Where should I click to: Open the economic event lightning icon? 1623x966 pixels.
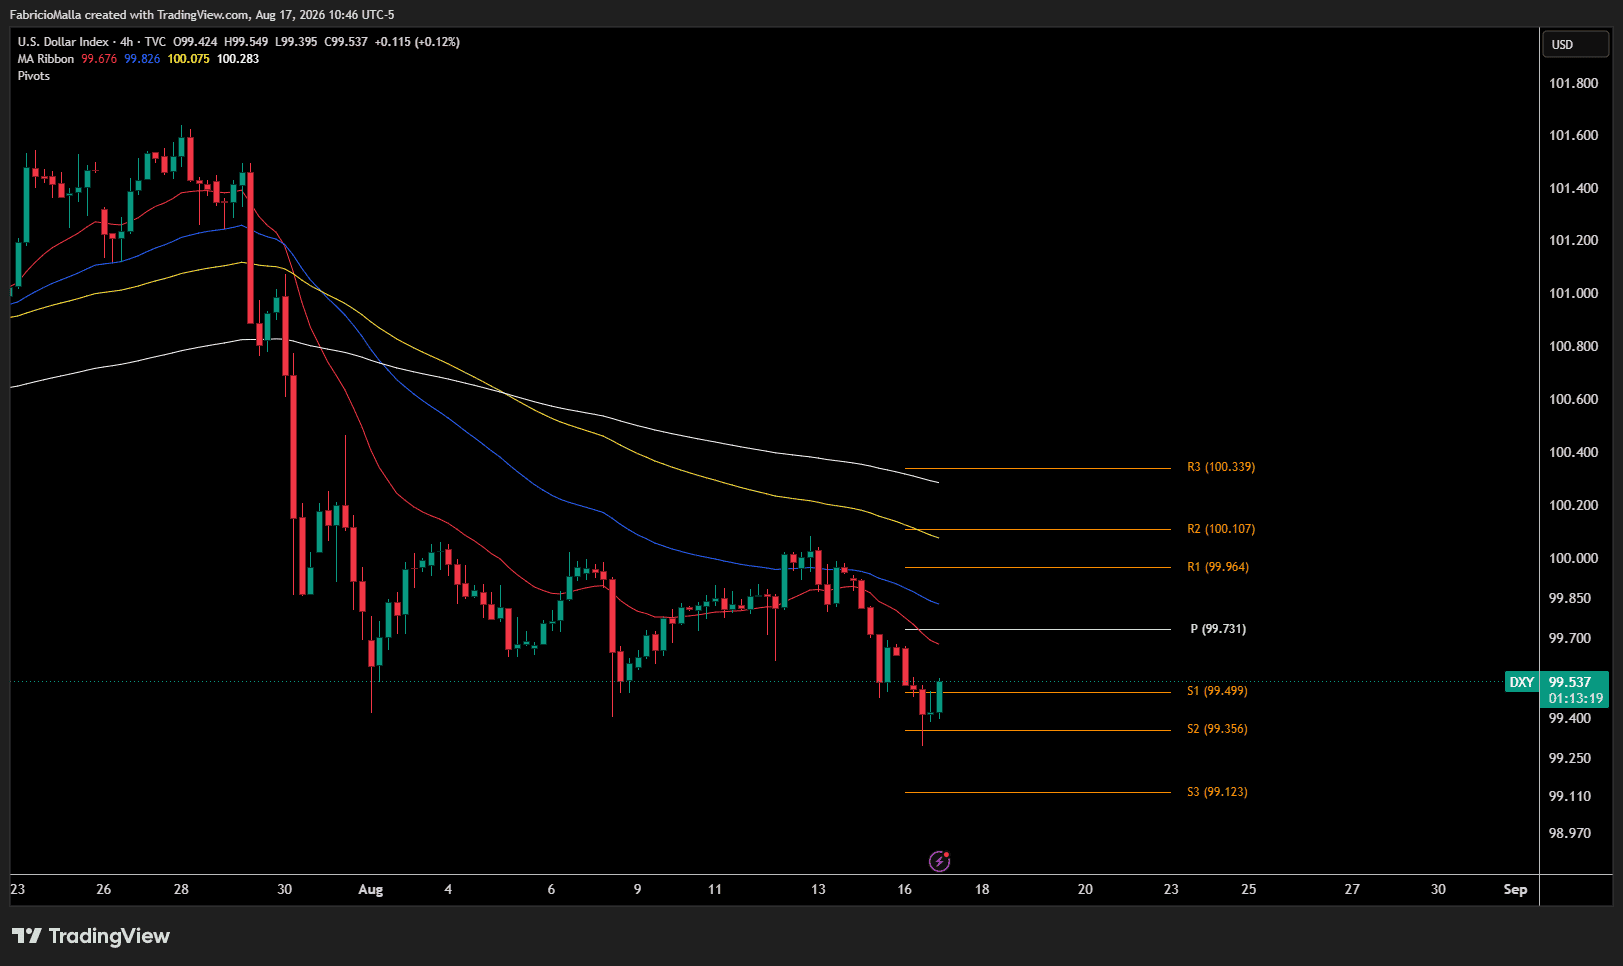(x=939, y=861)
